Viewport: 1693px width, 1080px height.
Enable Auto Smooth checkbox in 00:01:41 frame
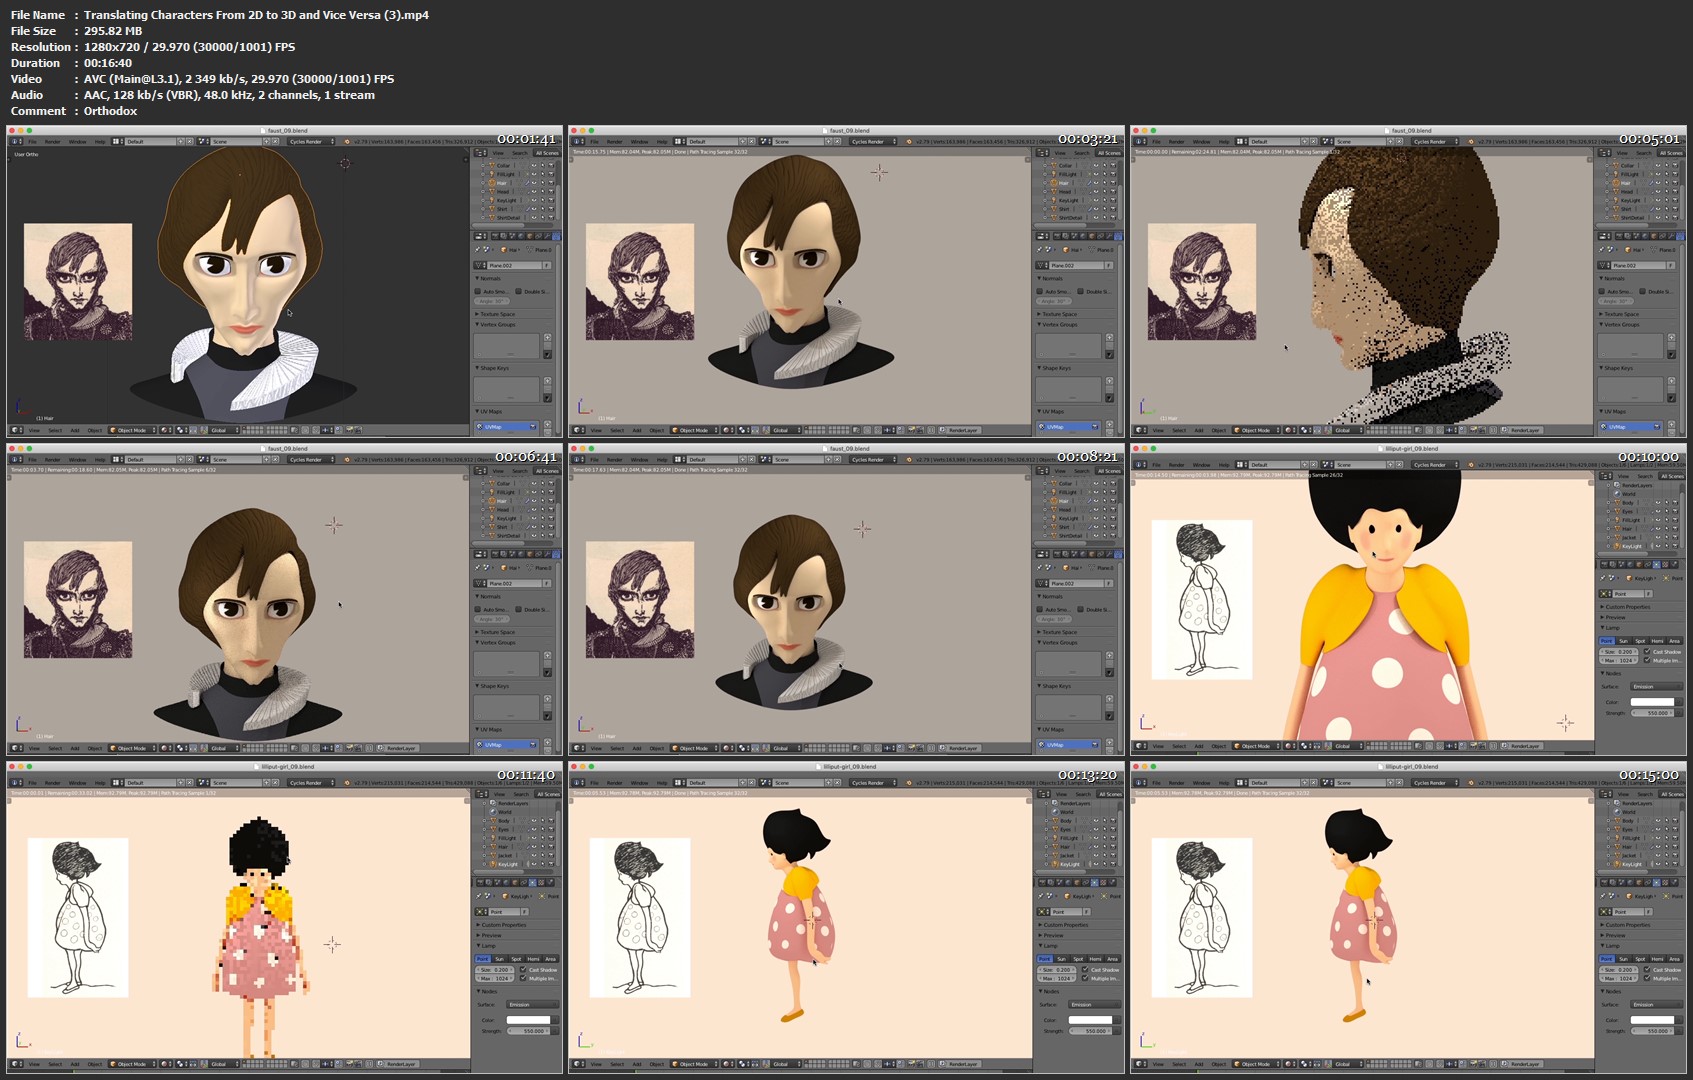478,291
